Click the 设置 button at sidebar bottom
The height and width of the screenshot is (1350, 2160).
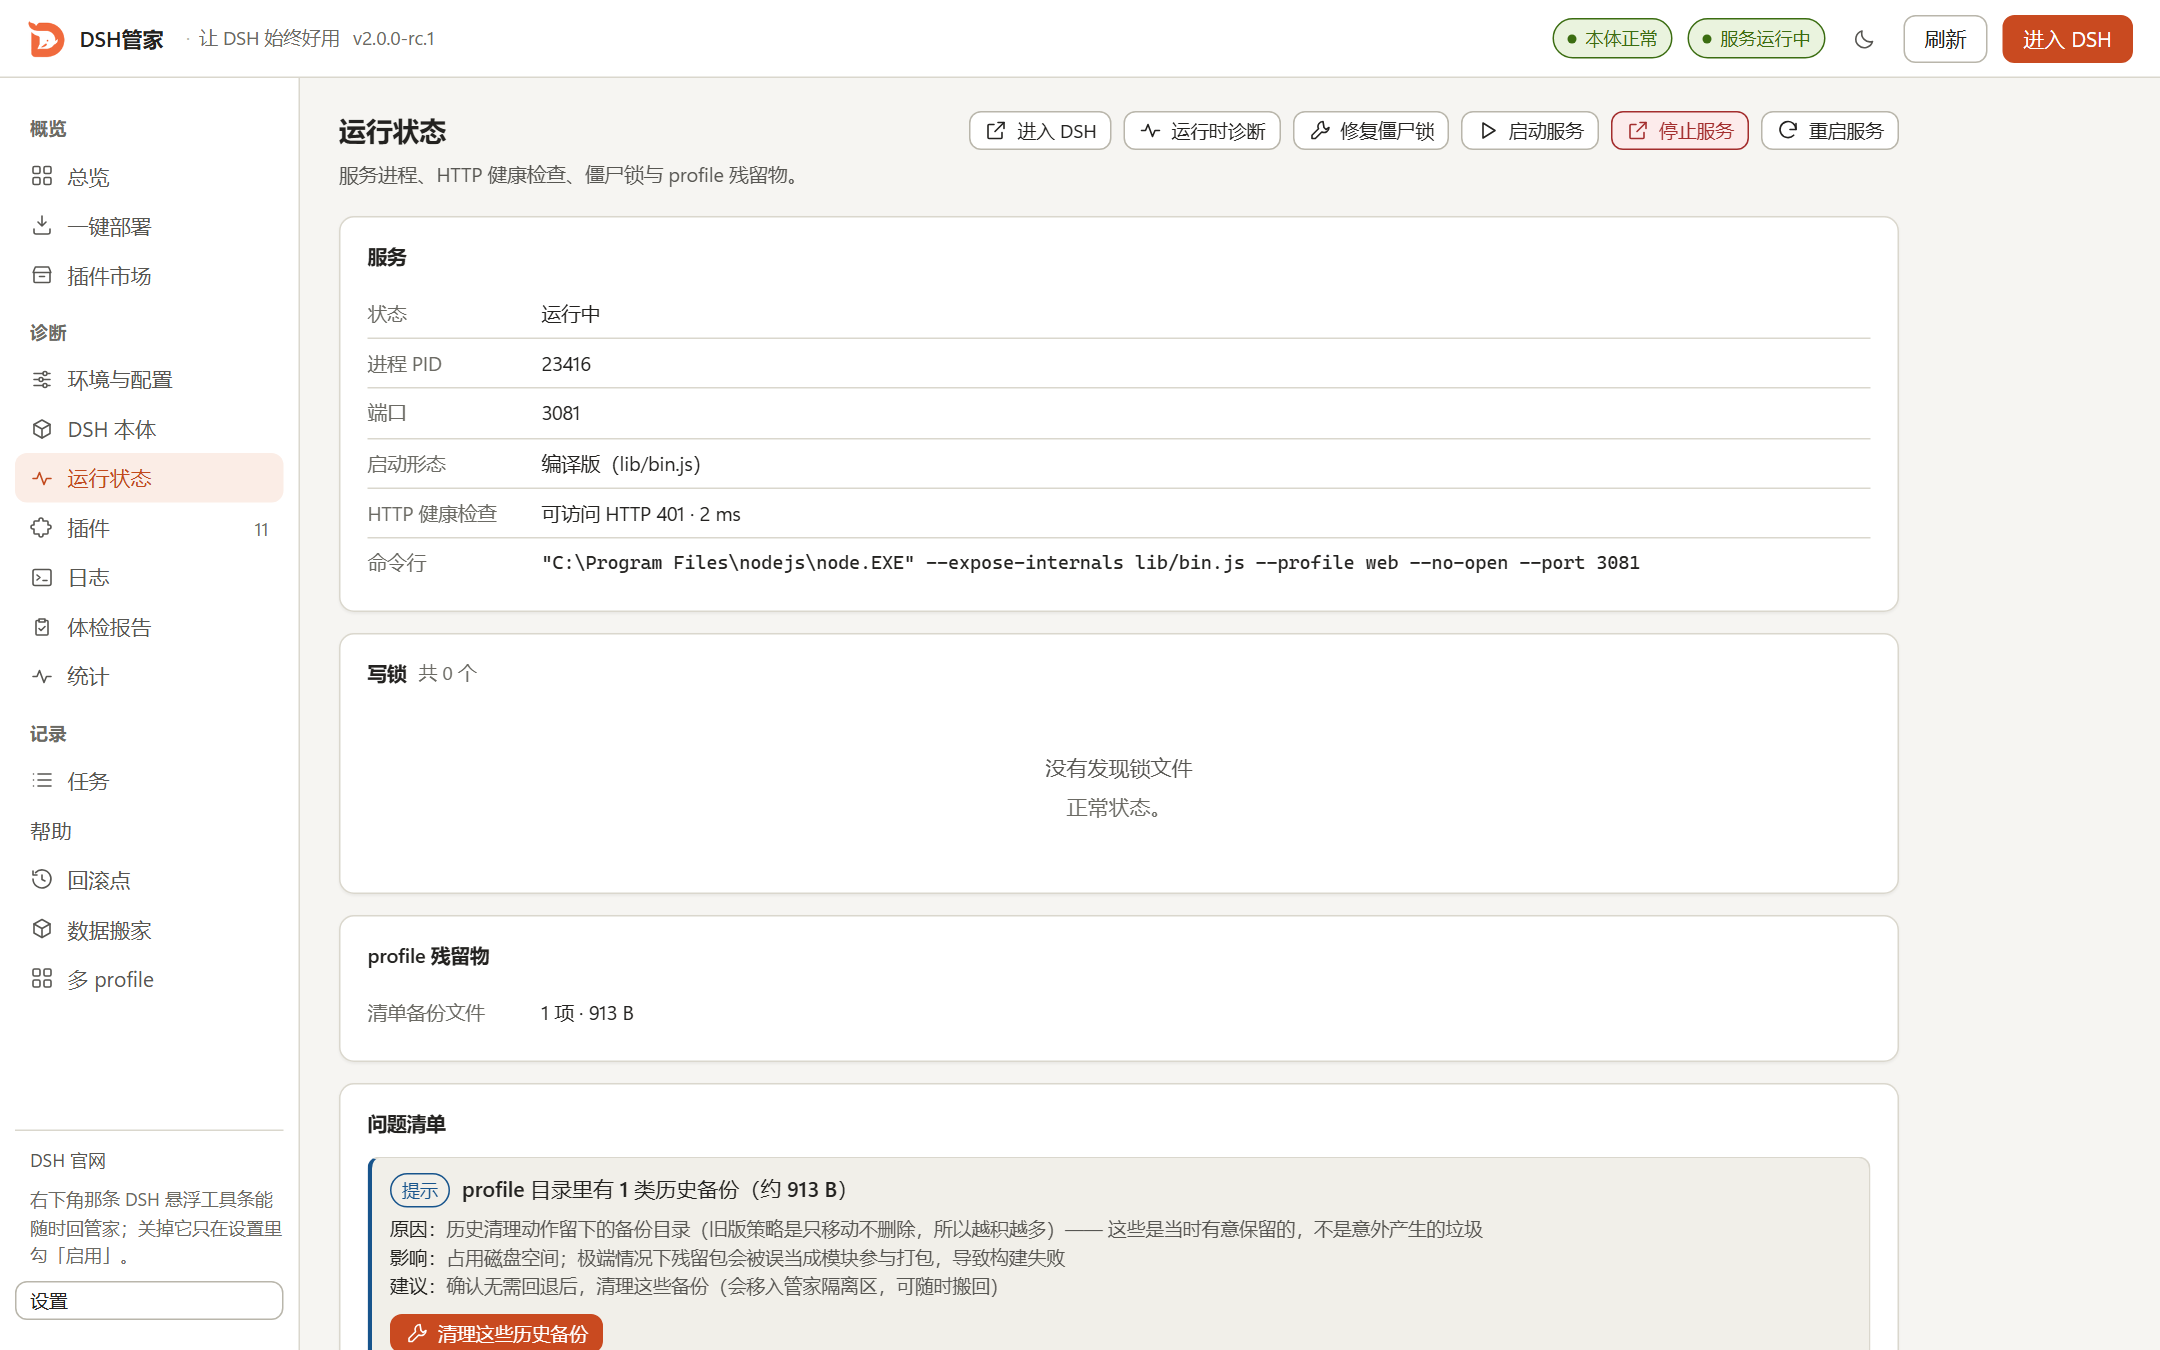point(149,1300)
